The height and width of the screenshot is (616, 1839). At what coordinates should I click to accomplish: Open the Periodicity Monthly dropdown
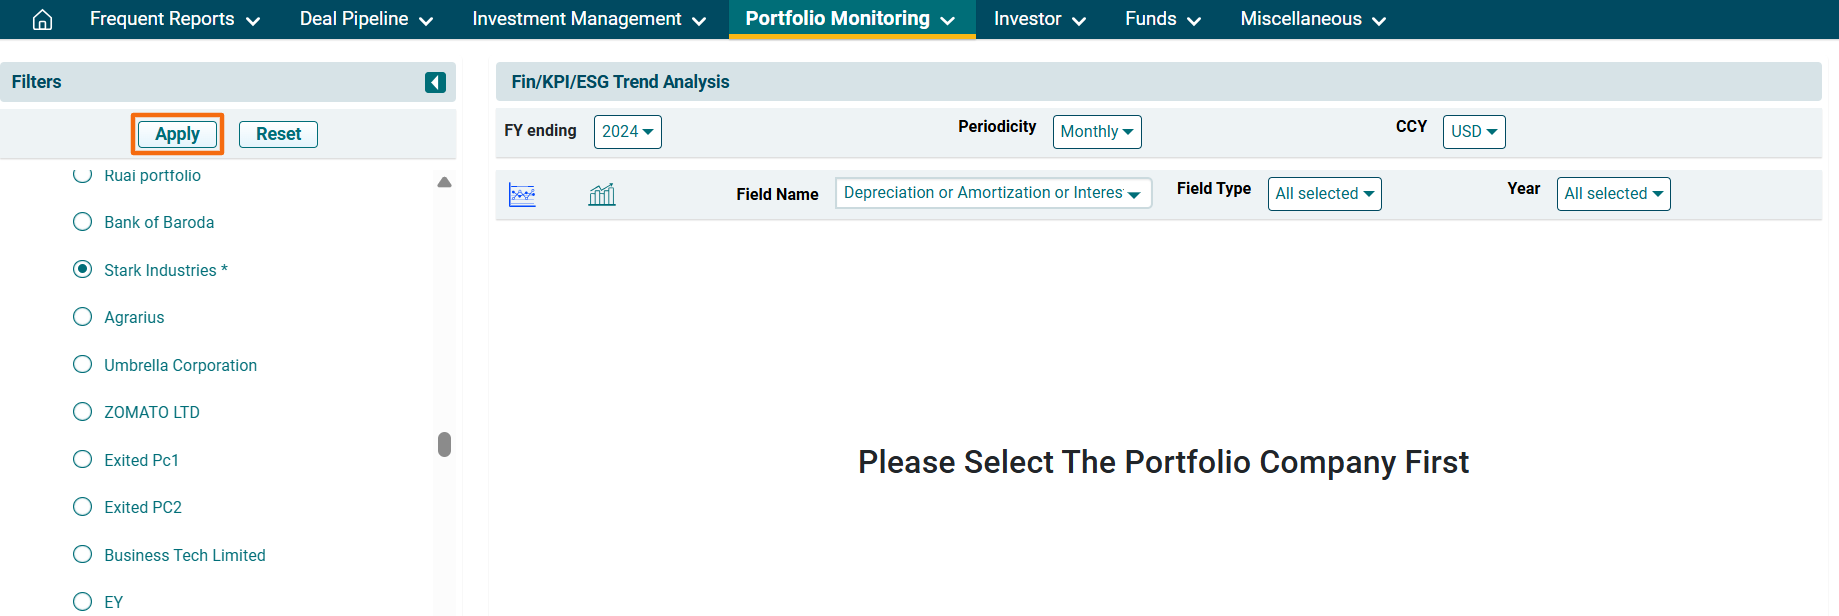1096,132
